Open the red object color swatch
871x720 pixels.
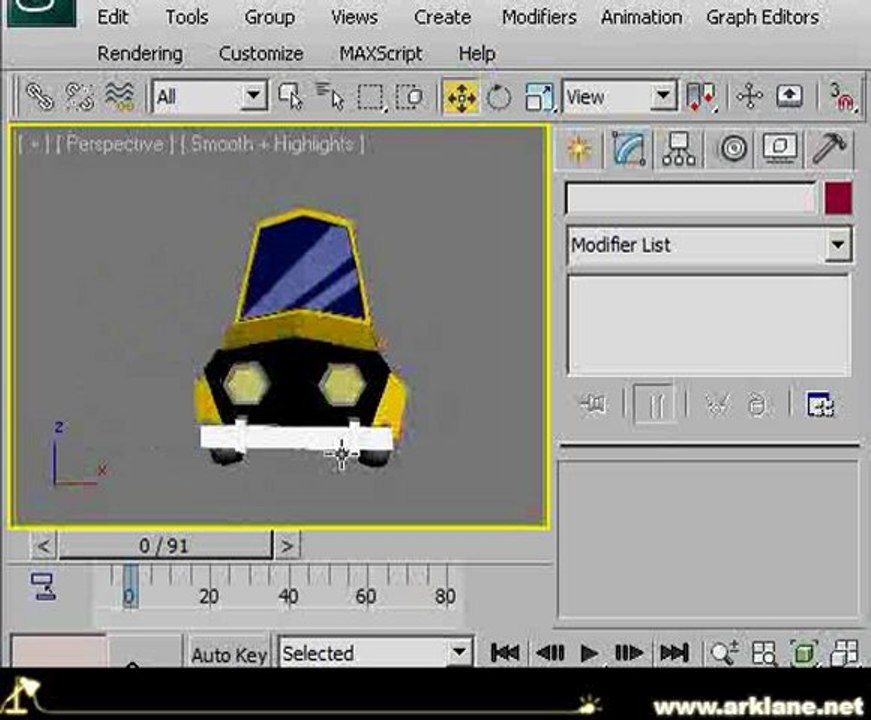(838, 198)
